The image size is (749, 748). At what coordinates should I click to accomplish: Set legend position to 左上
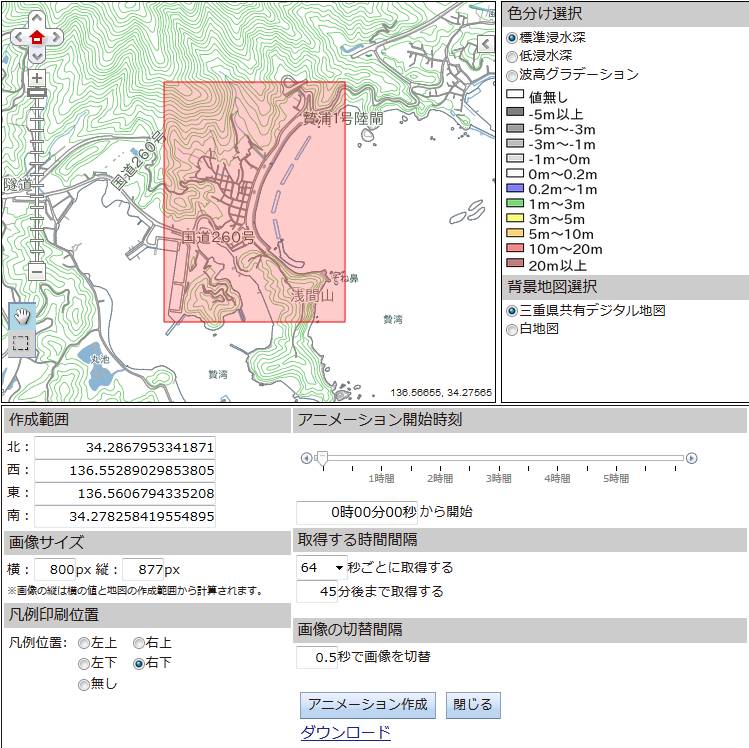[x=84, y=642]
